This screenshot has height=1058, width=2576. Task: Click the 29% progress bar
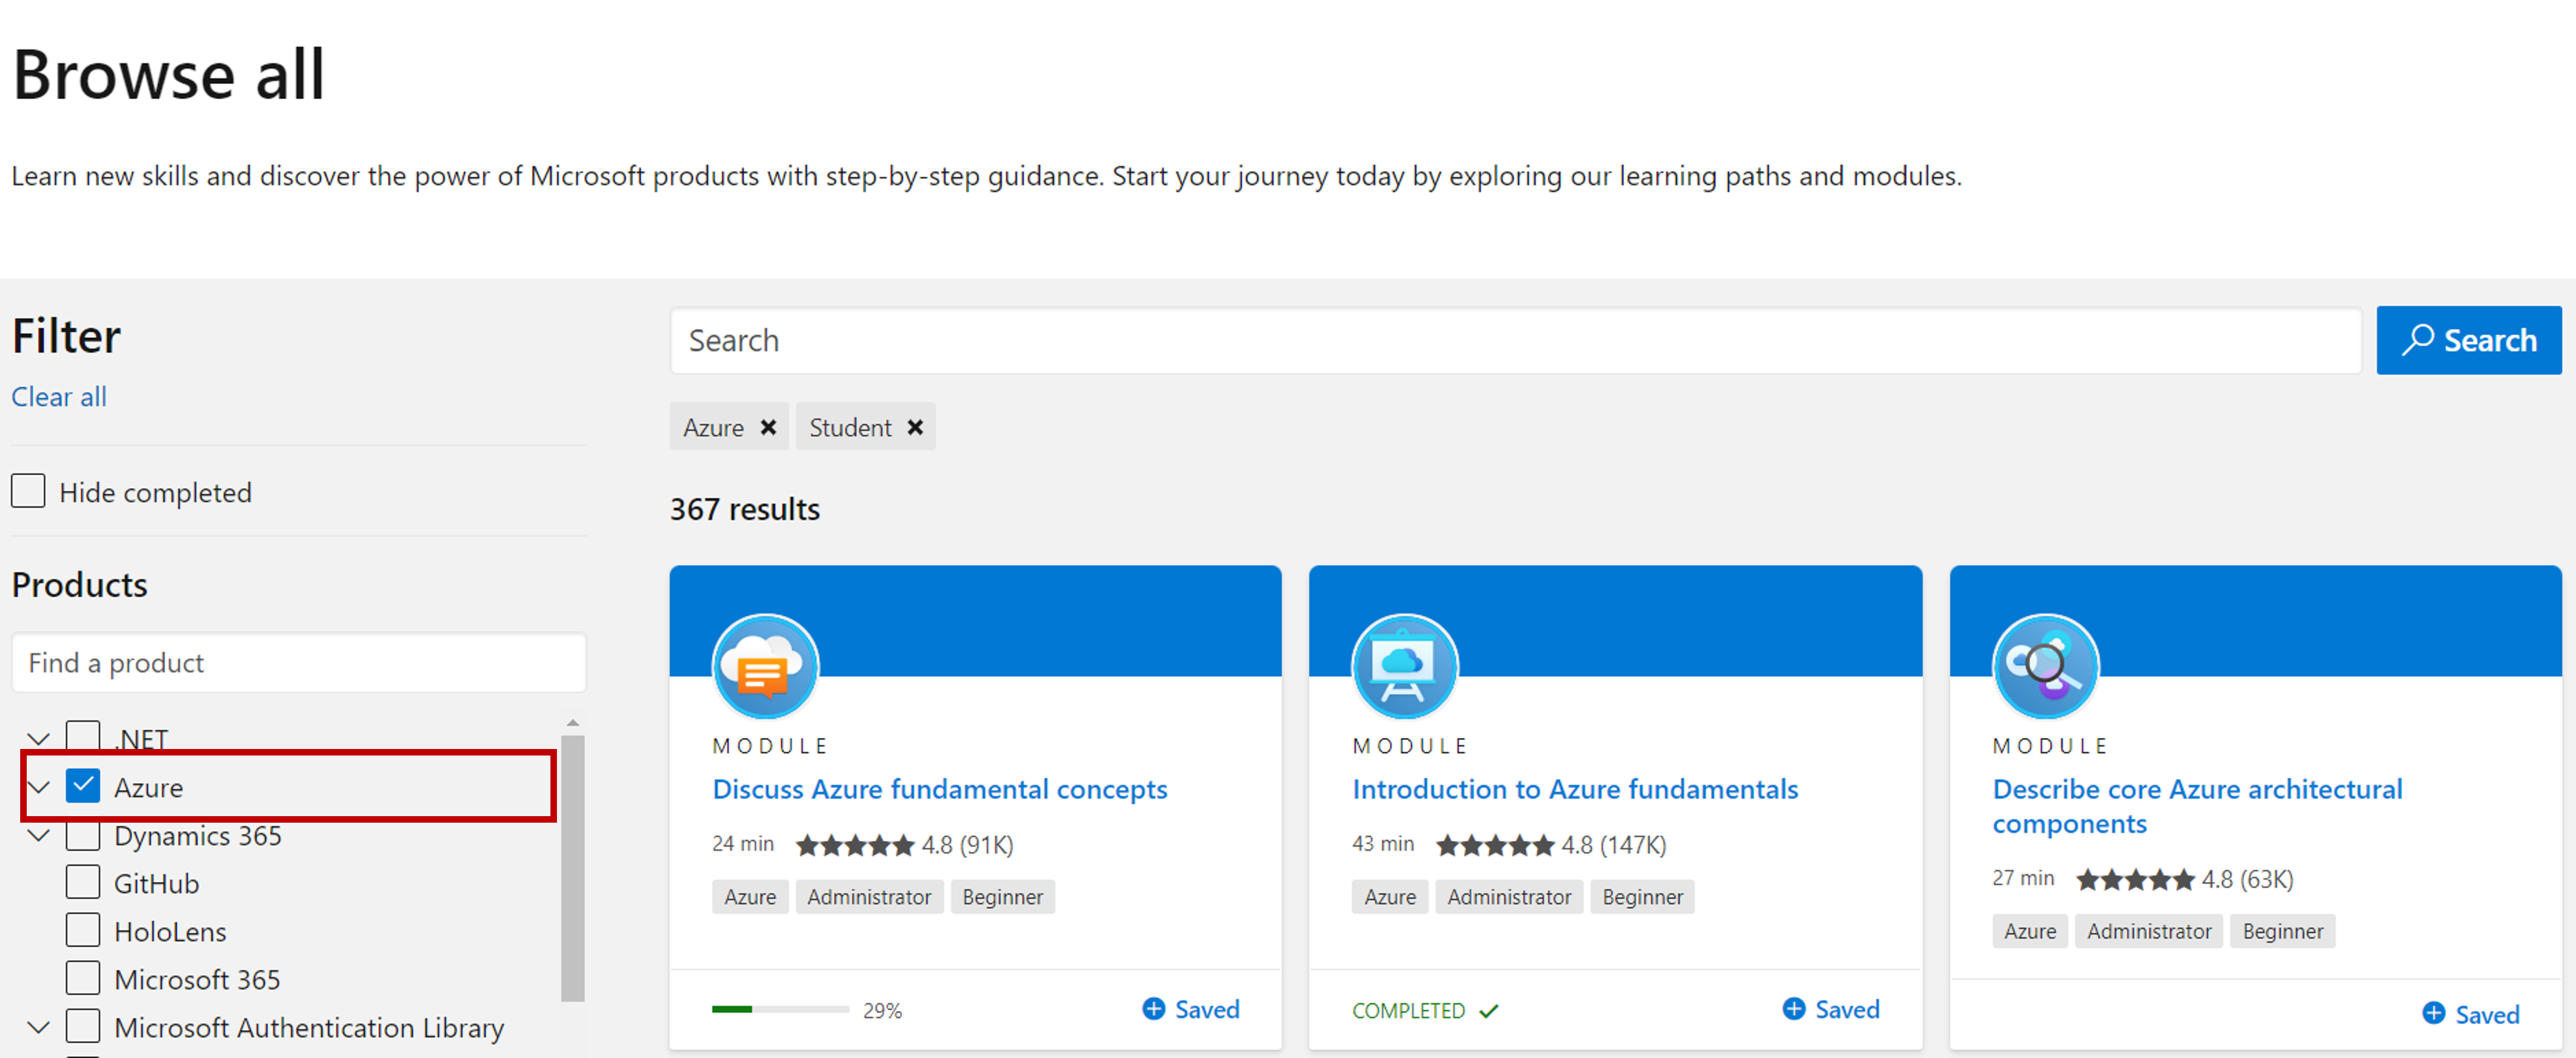[780, 1009]
